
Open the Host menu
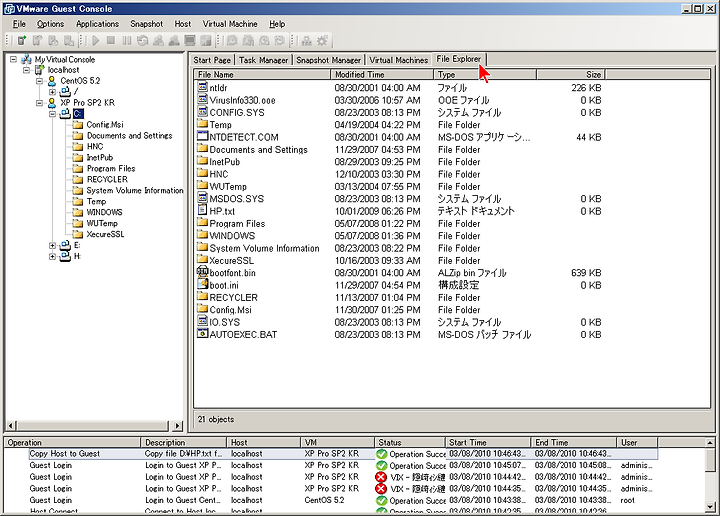pyautogui.click(x=183, y=24)
